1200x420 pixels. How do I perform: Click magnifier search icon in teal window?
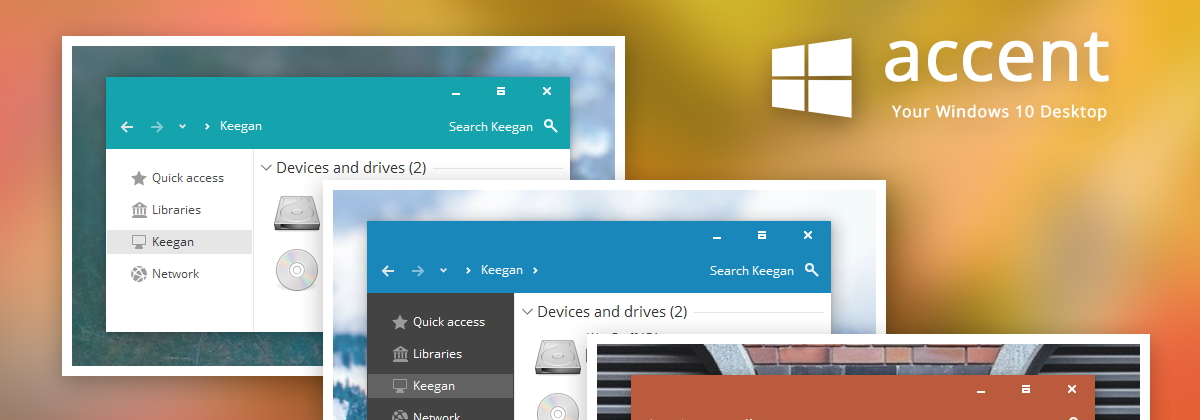point(551,126)
